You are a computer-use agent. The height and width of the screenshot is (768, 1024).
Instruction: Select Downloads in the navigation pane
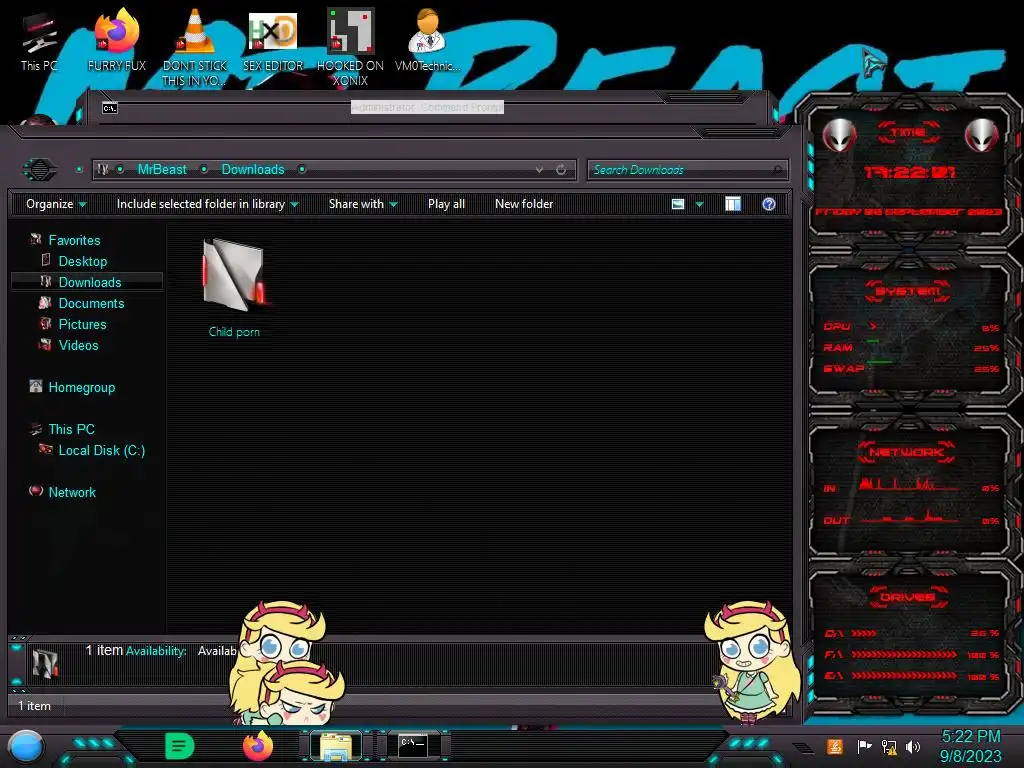pos(89,282)
